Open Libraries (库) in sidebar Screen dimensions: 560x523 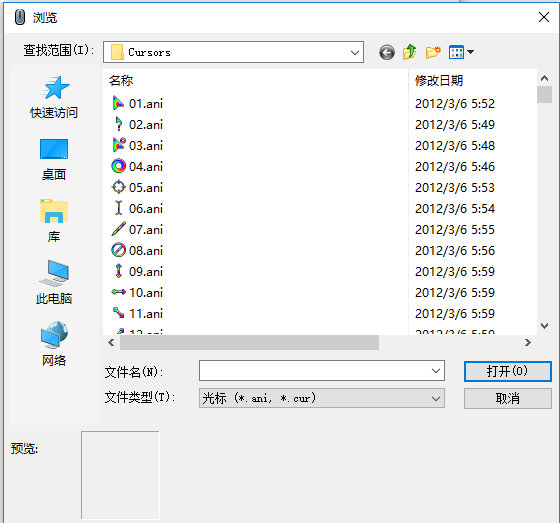(54, 221)
